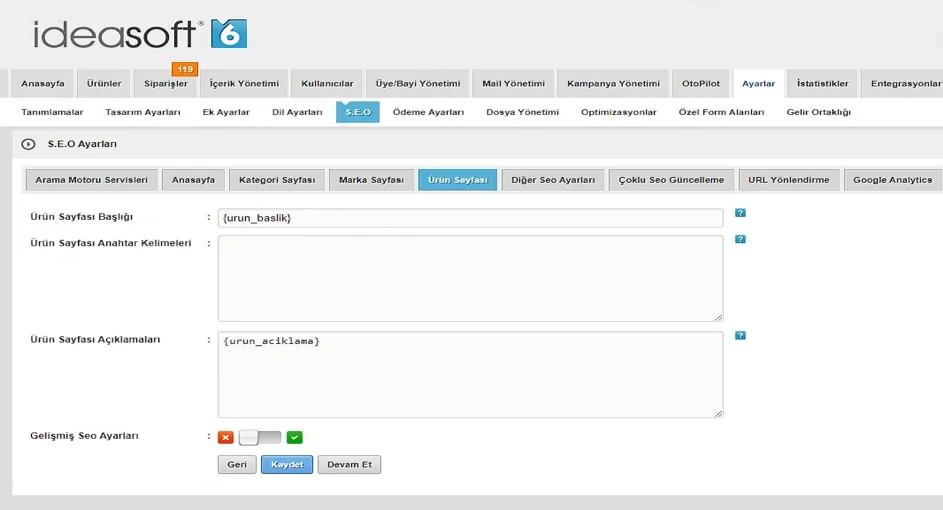This screenshot has height=510, width=943.
Task: Open the Kampanya Yönetimi menu
Action: (x=613, y=84)
